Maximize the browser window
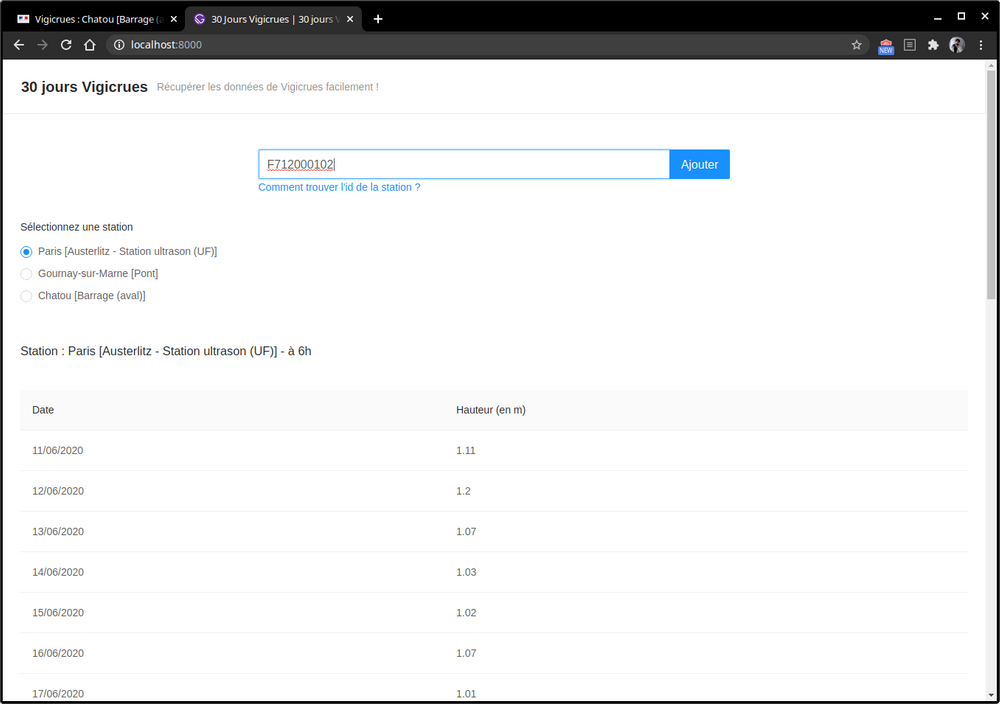Screen dimensions: 1000x704 pos(961,17)
